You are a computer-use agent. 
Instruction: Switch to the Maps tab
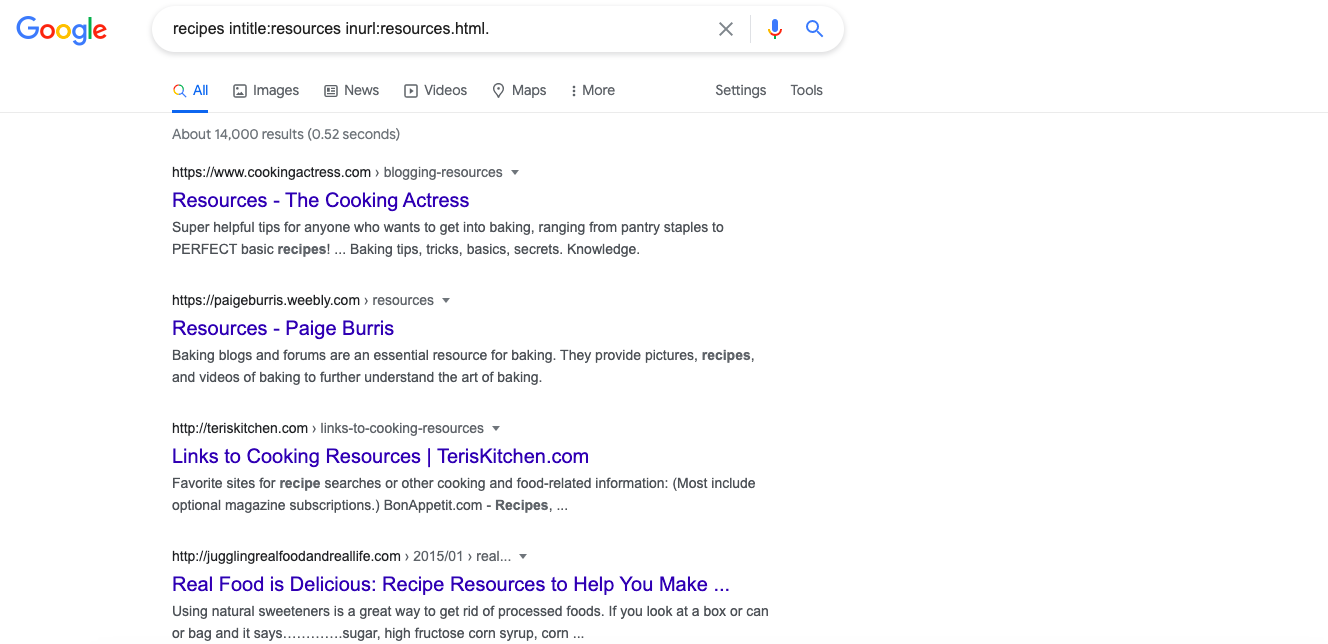coord(519,90)
